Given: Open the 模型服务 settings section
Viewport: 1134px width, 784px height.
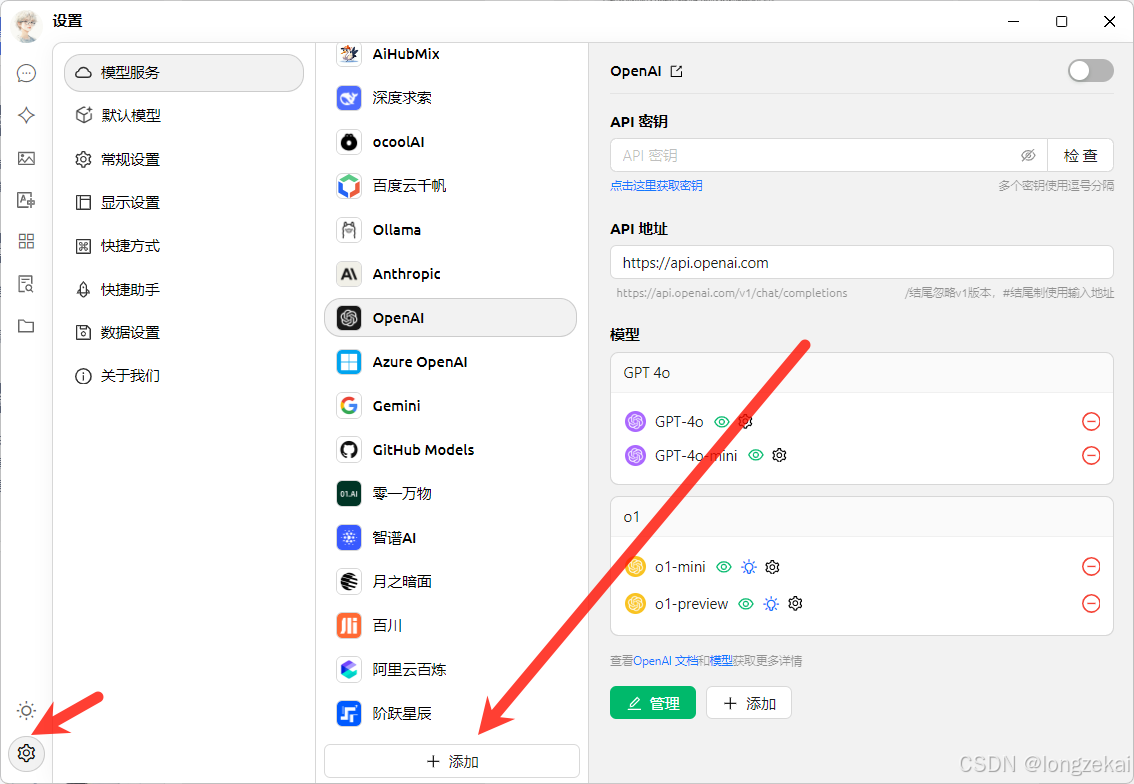Looking at the screenshot, I should pos(184,73).
